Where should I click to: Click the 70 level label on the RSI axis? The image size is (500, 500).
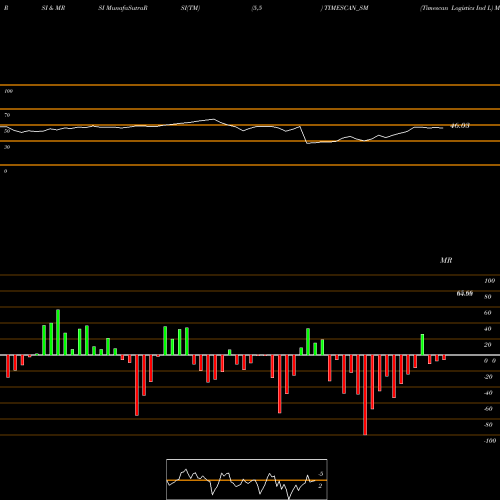[x=7, y=115]
